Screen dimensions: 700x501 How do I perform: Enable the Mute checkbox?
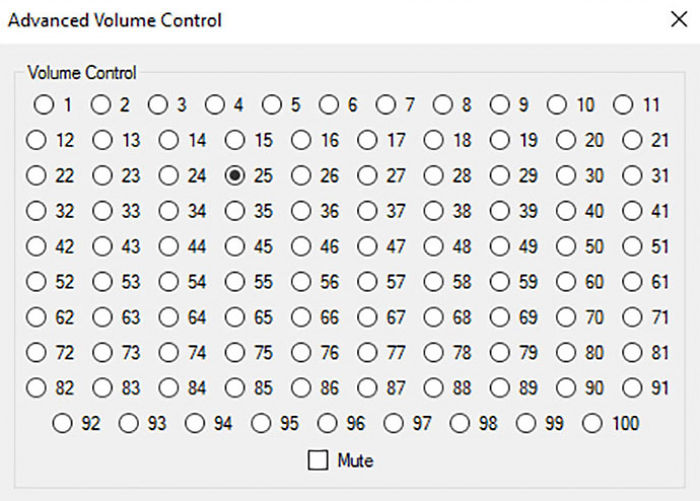318,460
